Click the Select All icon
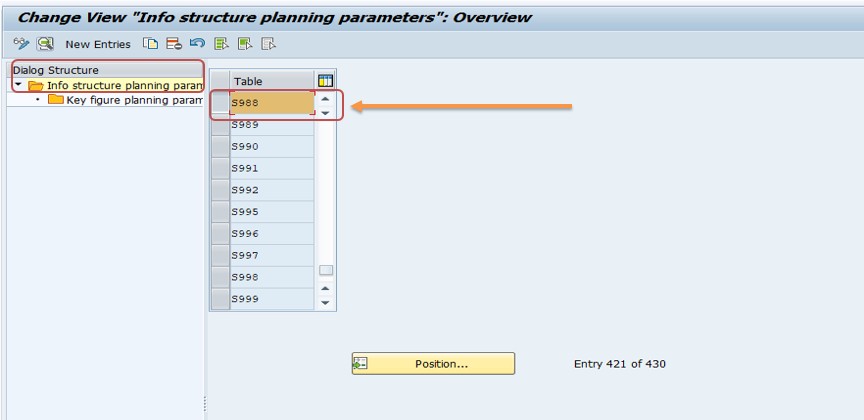Viewport: 864px width, 420px height. [222, 44]
